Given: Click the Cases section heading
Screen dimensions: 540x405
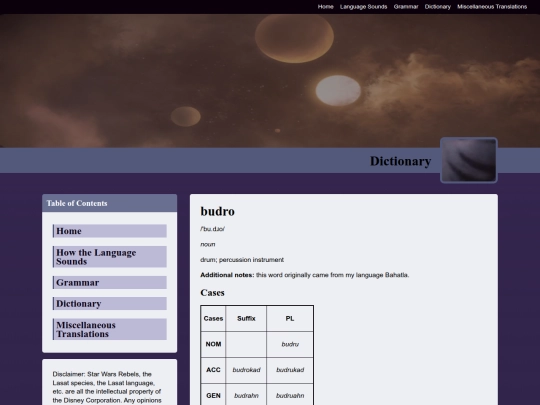Looking at the screenshot, I should pos(212,293).
